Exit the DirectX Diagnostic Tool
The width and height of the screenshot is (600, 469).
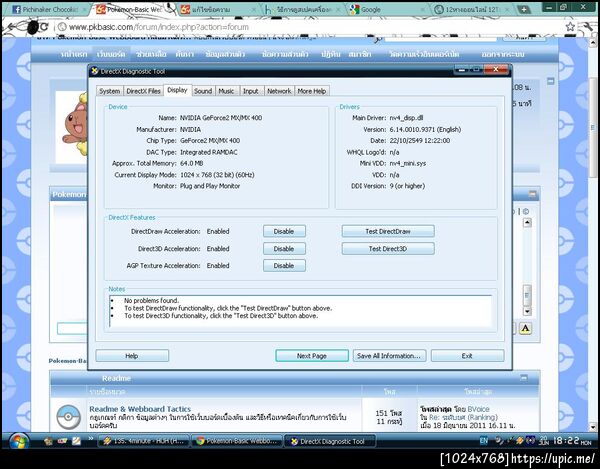click(x=467, y=356)
